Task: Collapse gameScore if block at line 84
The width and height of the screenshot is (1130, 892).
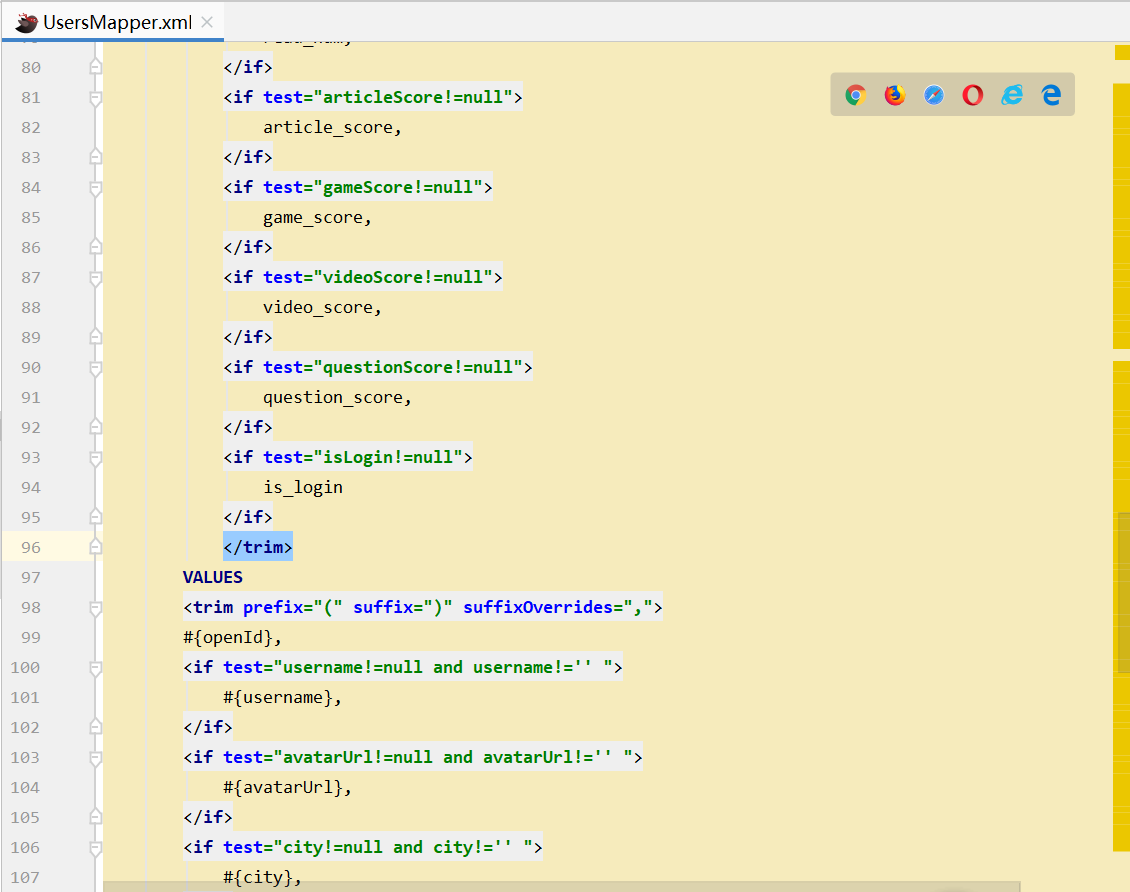Action: point(95,187)
